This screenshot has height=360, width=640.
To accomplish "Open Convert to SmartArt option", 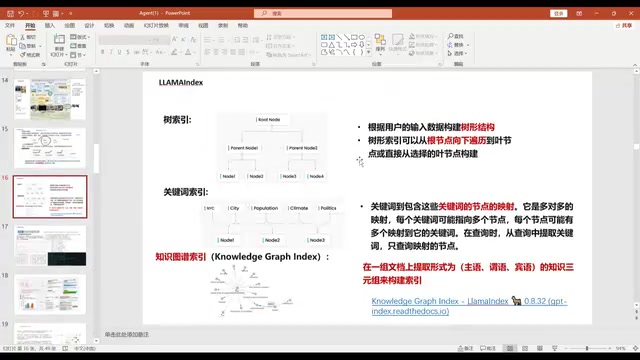I will 288,55.
